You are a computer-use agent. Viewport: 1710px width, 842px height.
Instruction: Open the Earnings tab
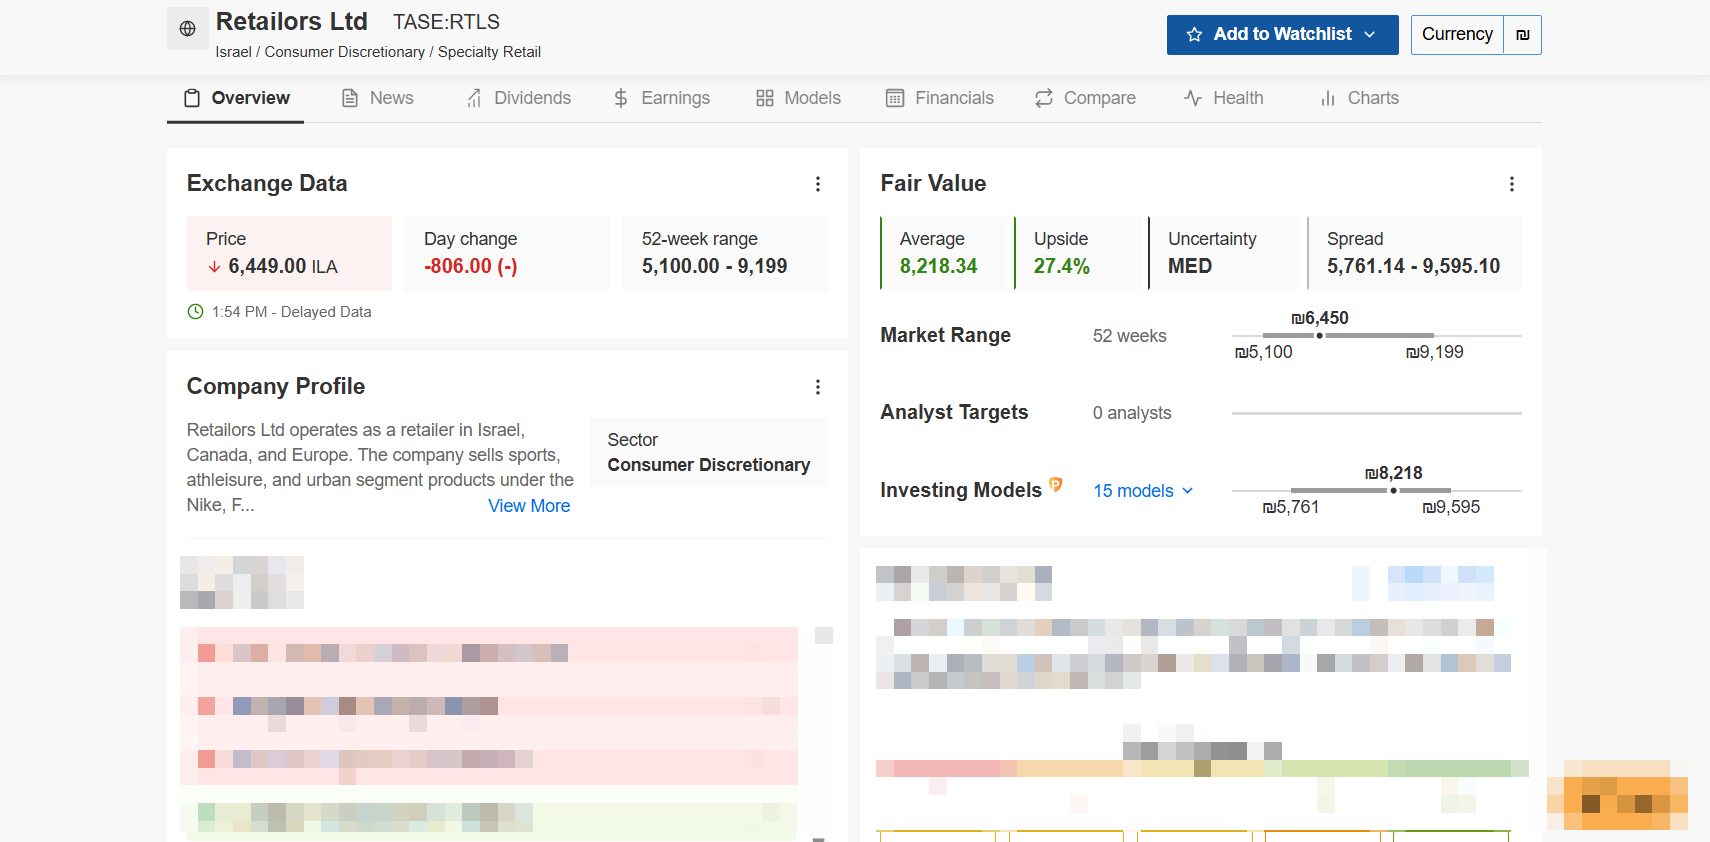coord(661,98)
